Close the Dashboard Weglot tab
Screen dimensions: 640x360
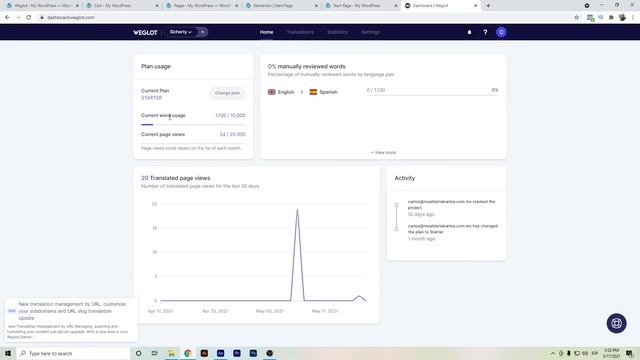(476, 6)
